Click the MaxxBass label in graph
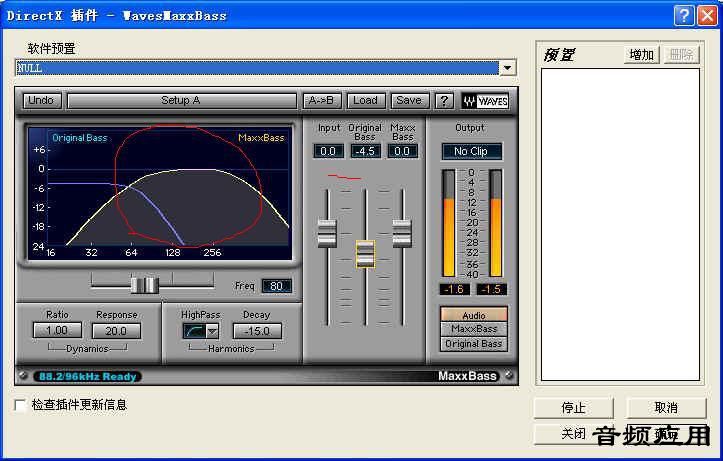Viewport: 723px width, 461px height. click(x=261, y=137)
